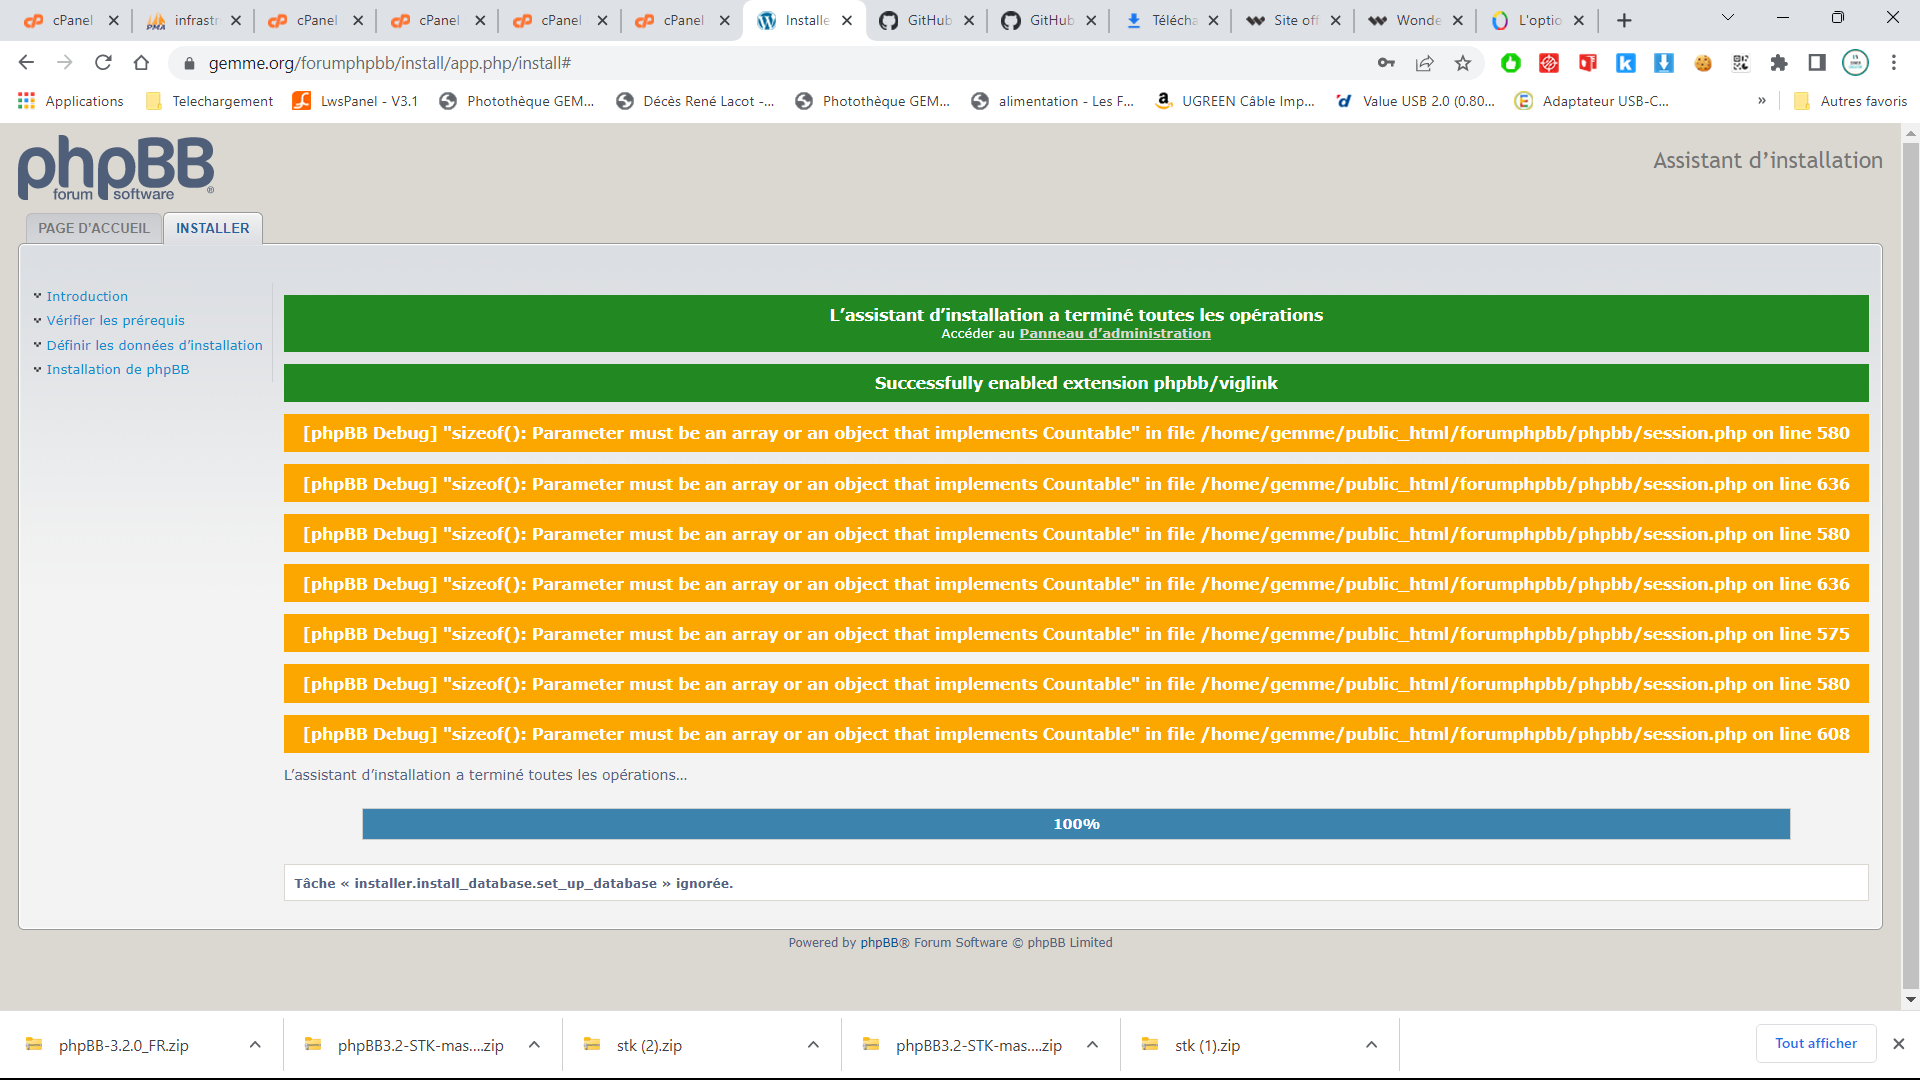1920x1080 pixels.
Task: Open the Chrome three-dot menu
Action: pyautogui.click(x=1894, y=63)
